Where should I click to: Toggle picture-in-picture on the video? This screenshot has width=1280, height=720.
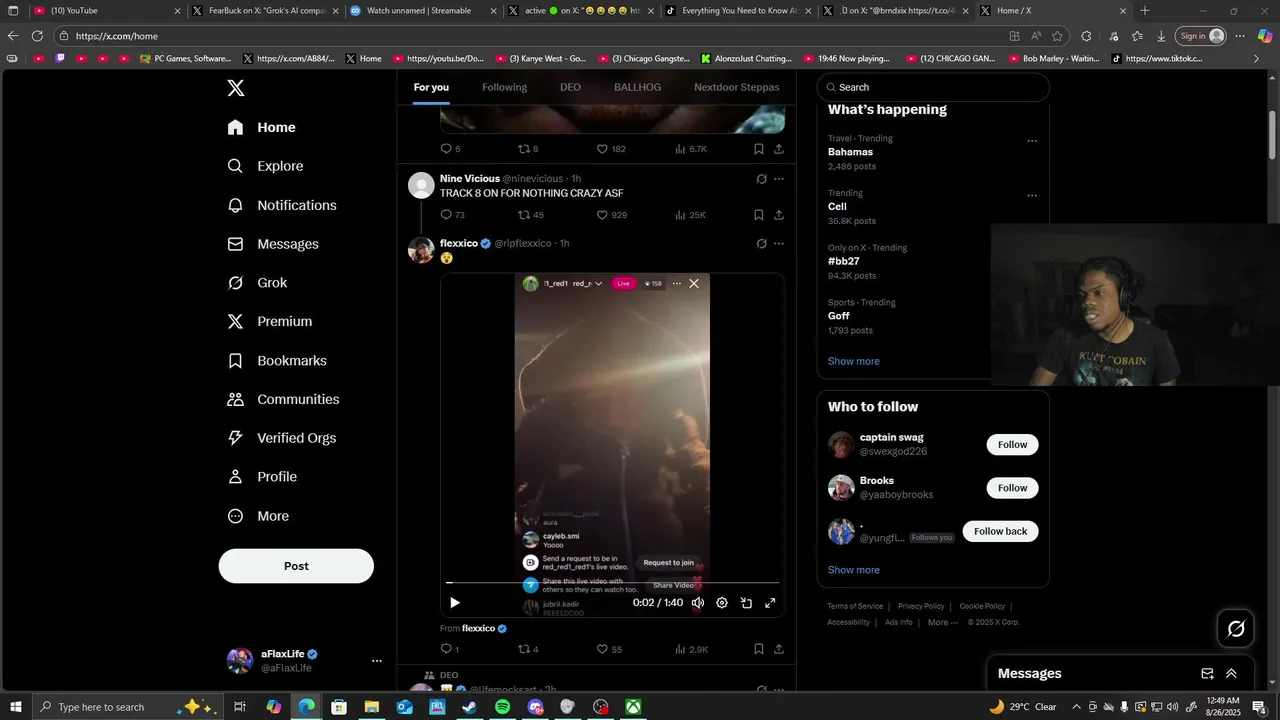point(746,603)
